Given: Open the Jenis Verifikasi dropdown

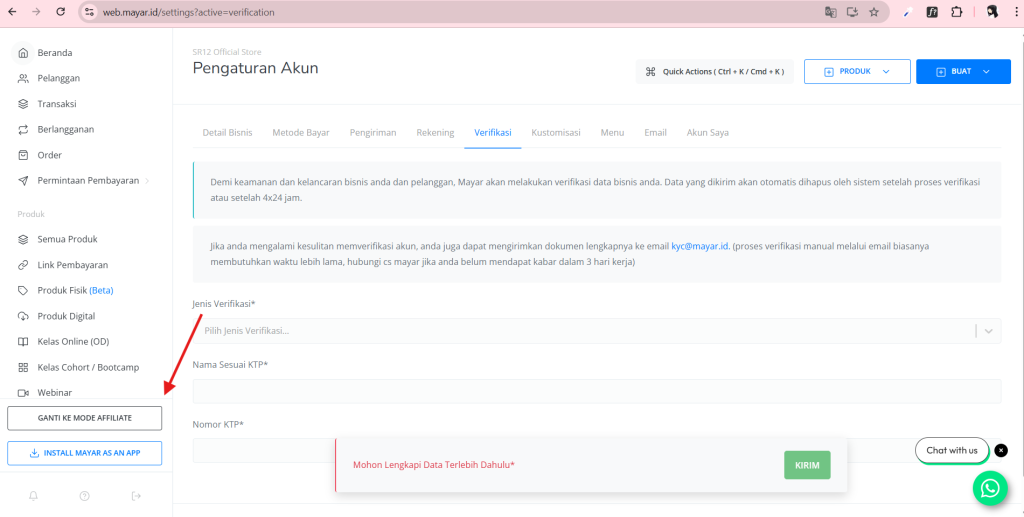Looking at the screenshot, I should 596,331.
